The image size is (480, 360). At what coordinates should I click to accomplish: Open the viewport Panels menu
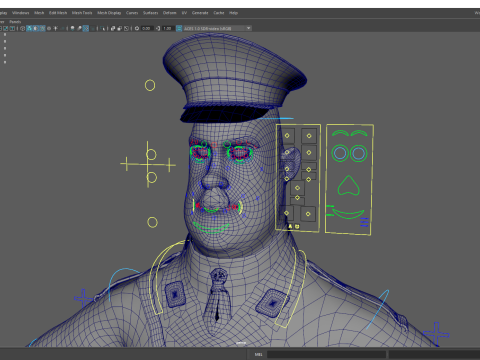point(15,21)
